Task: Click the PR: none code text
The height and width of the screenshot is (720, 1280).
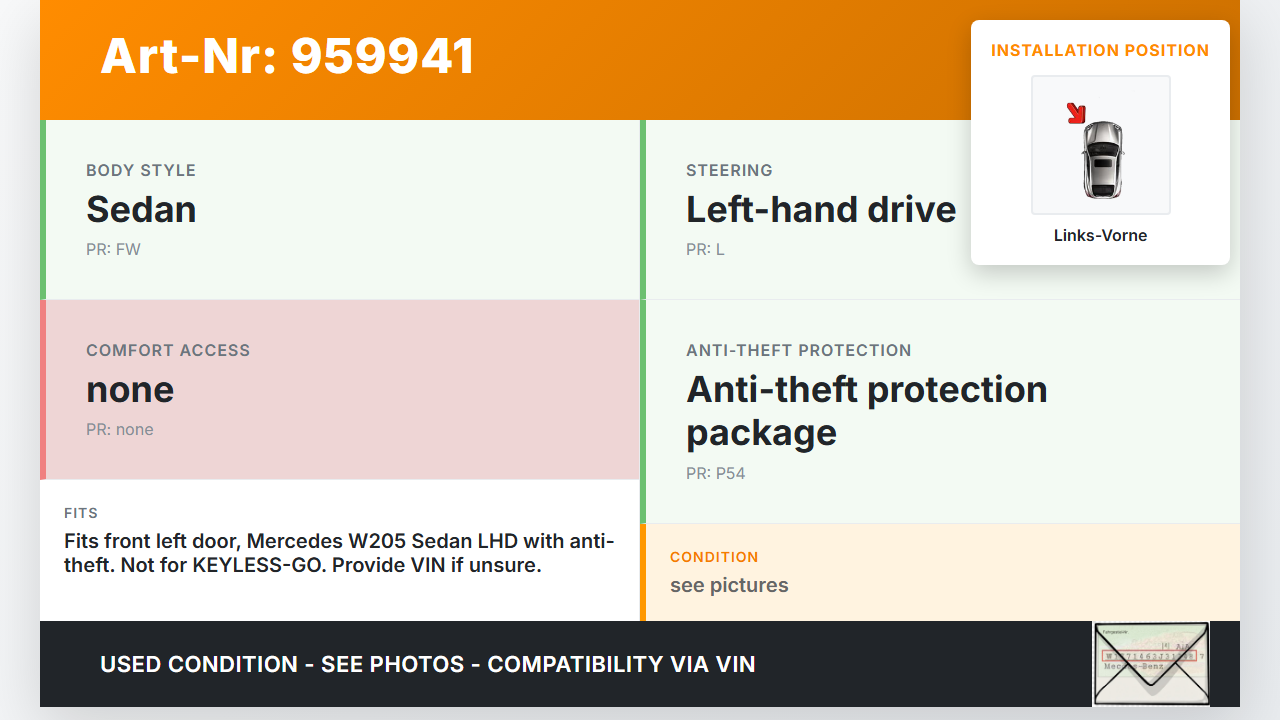Action: (x=120, y=430)
